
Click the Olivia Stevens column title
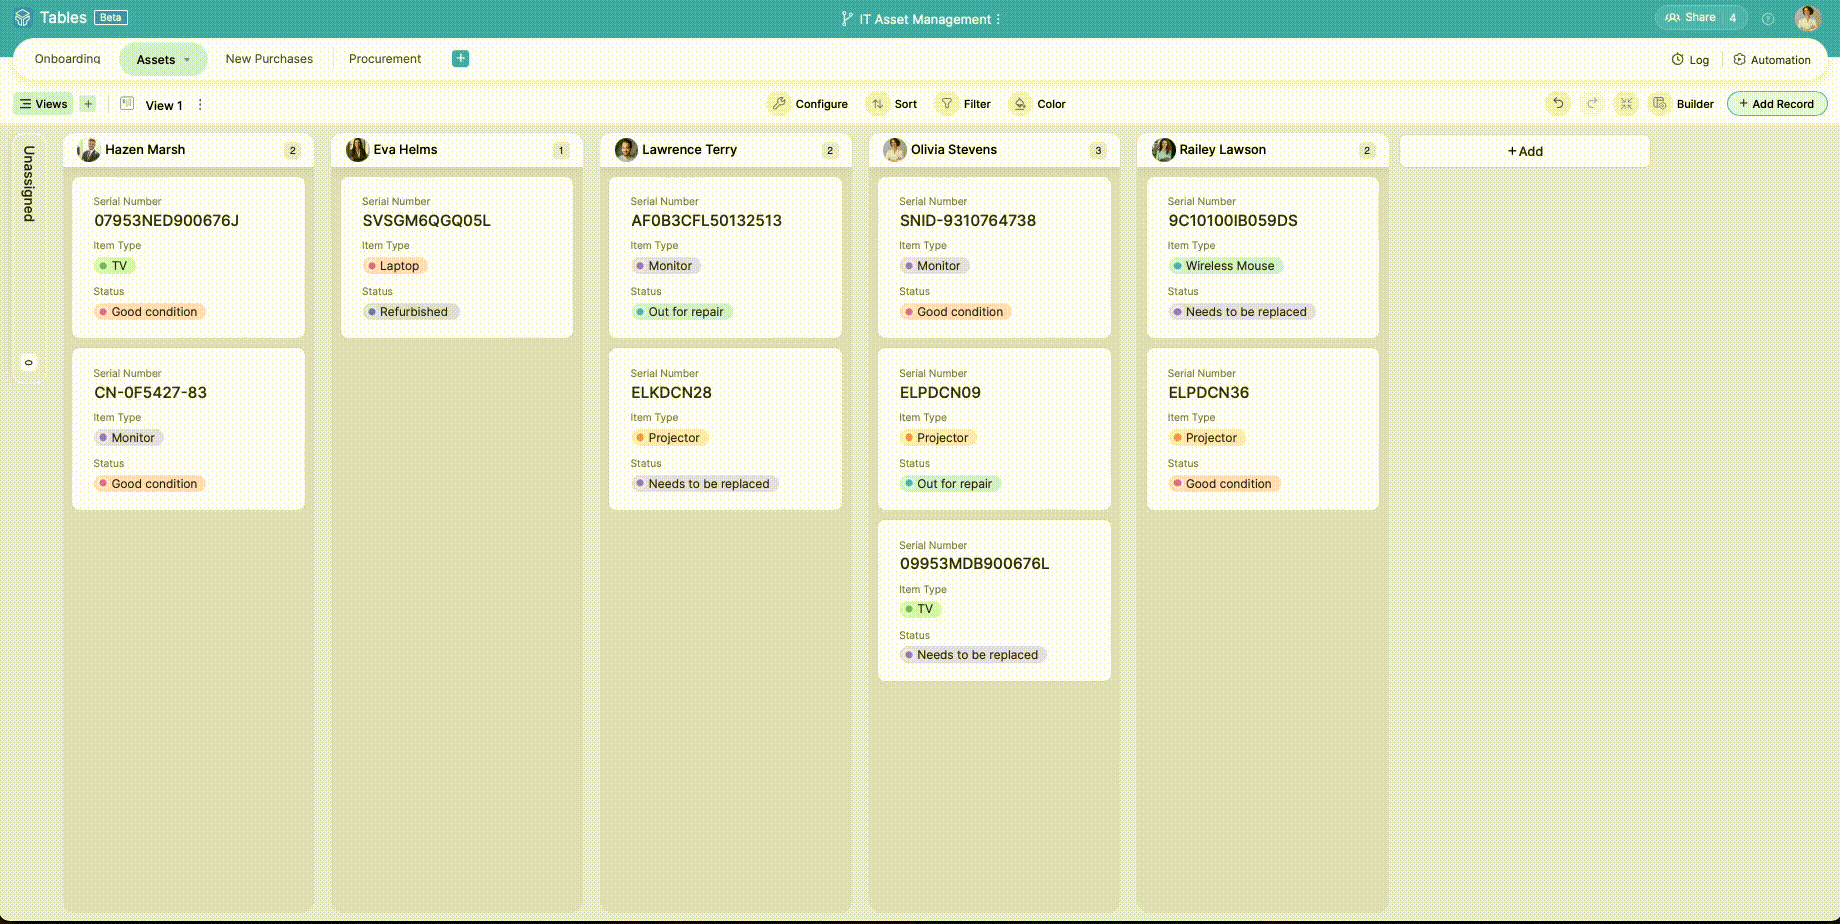click(954, 150)
